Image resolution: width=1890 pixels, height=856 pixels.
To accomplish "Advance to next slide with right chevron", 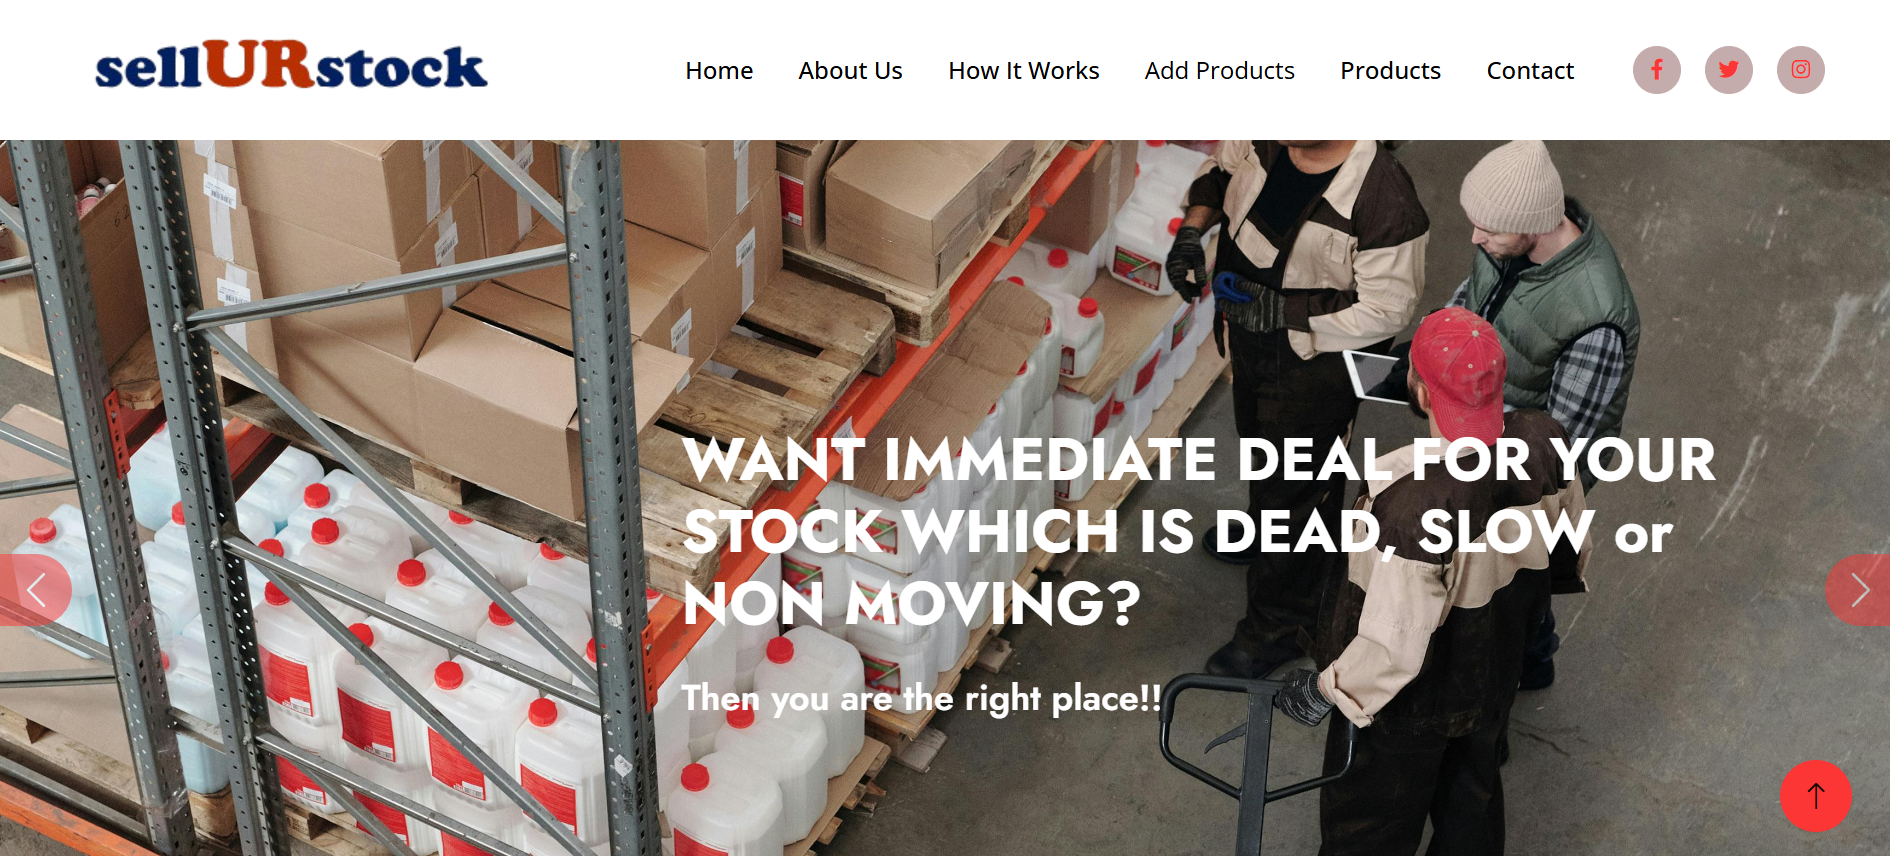I will 1858,590.
